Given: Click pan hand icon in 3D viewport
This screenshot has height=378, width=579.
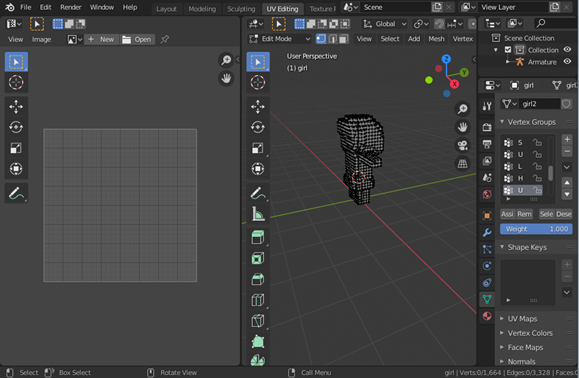Looking at the screenshot, I should 462,127.
